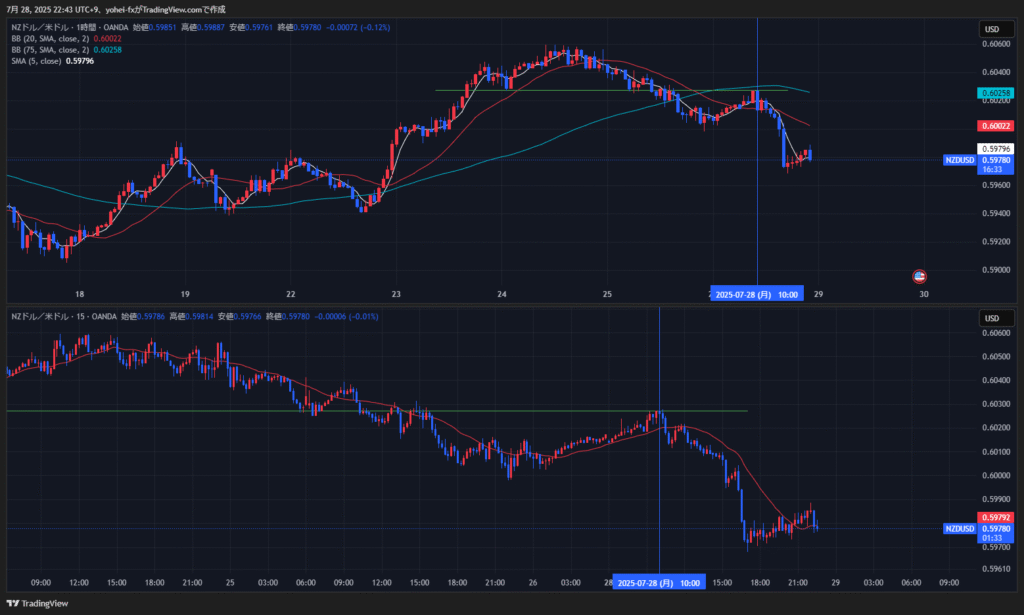Click the US flag economic event icon
This screenshot has width=1024, height=615.
click(919, 276)
